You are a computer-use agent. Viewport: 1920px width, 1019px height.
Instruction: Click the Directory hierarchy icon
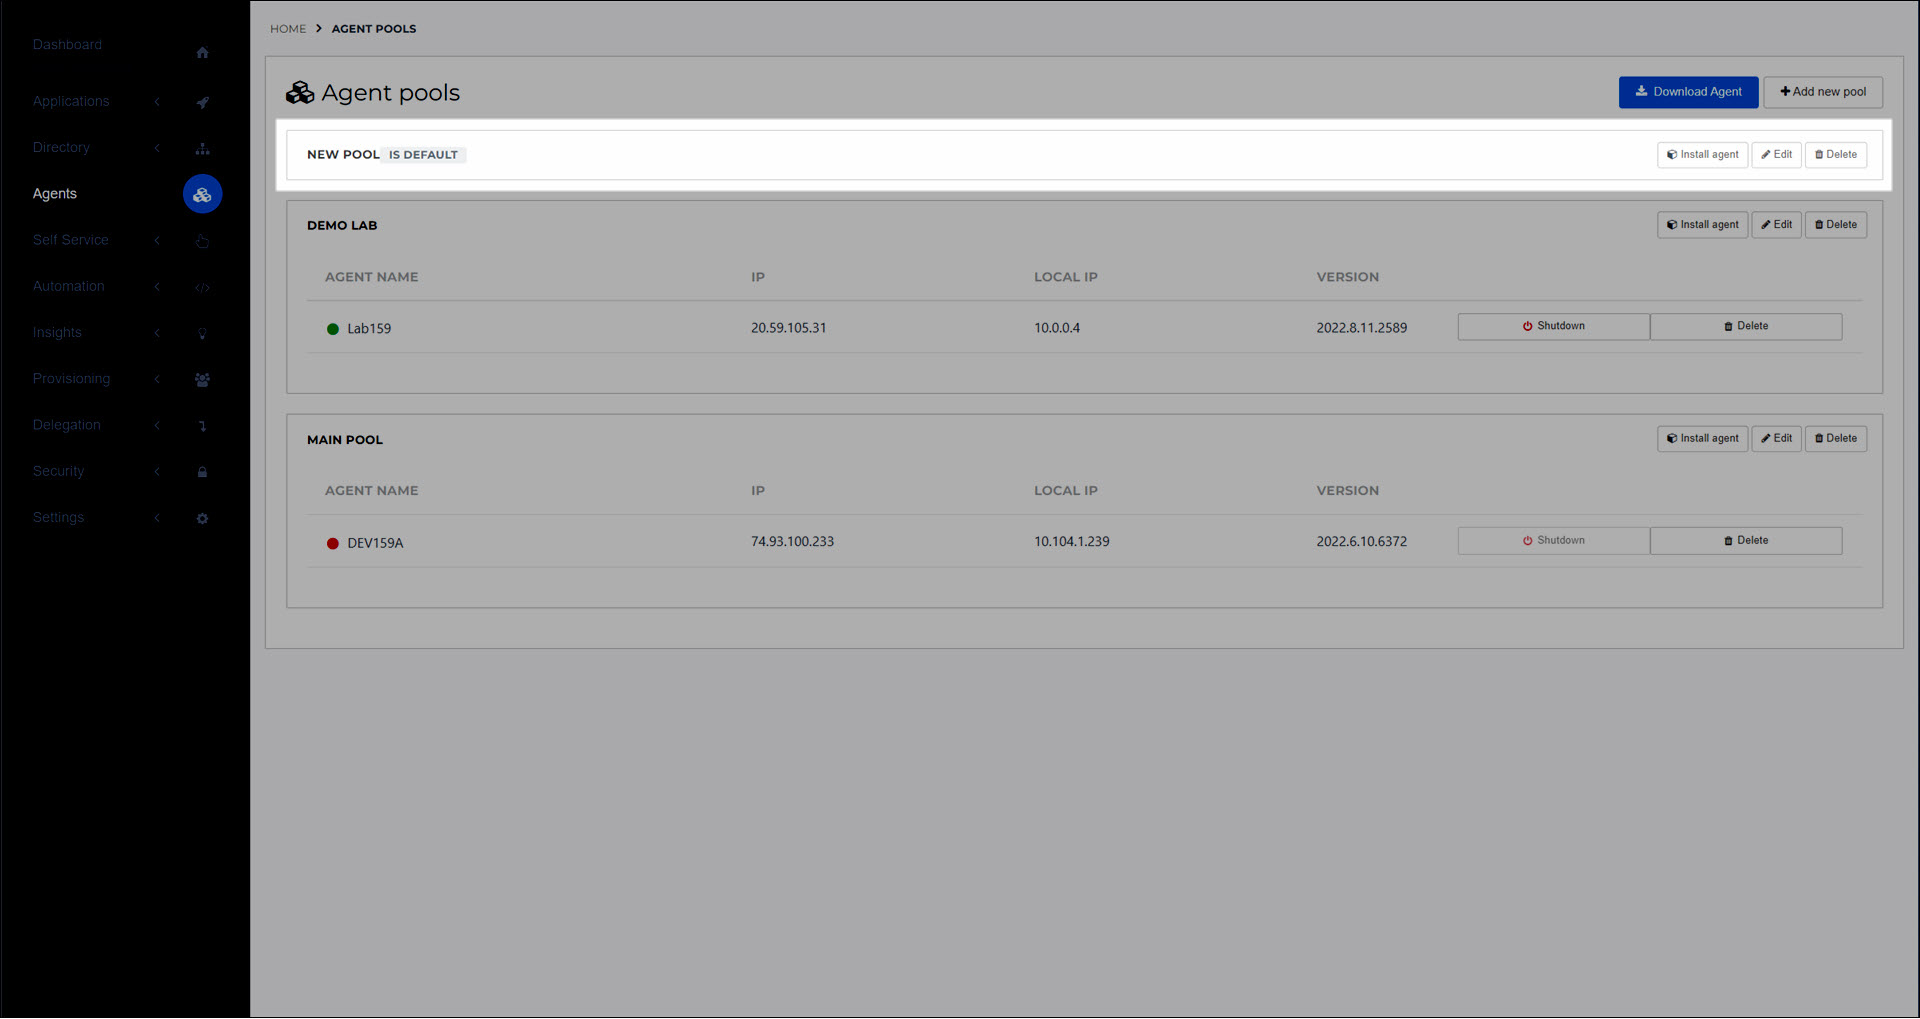click(202, 148)
